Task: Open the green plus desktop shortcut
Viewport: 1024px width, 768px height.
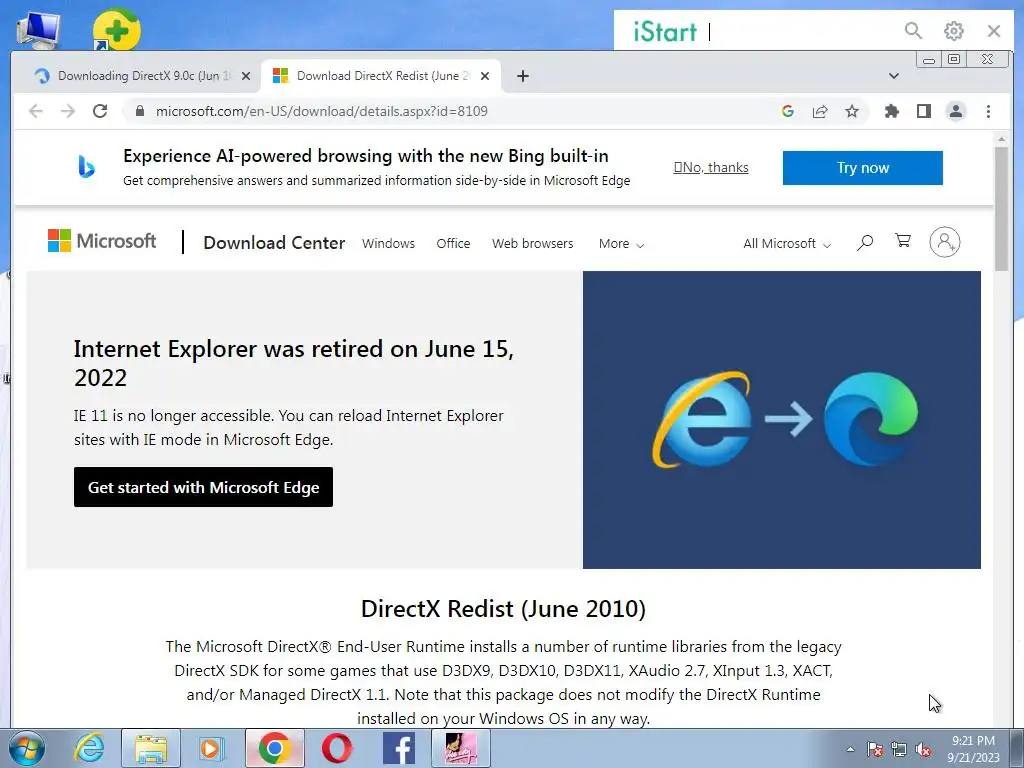Action: tap(116, 30)
